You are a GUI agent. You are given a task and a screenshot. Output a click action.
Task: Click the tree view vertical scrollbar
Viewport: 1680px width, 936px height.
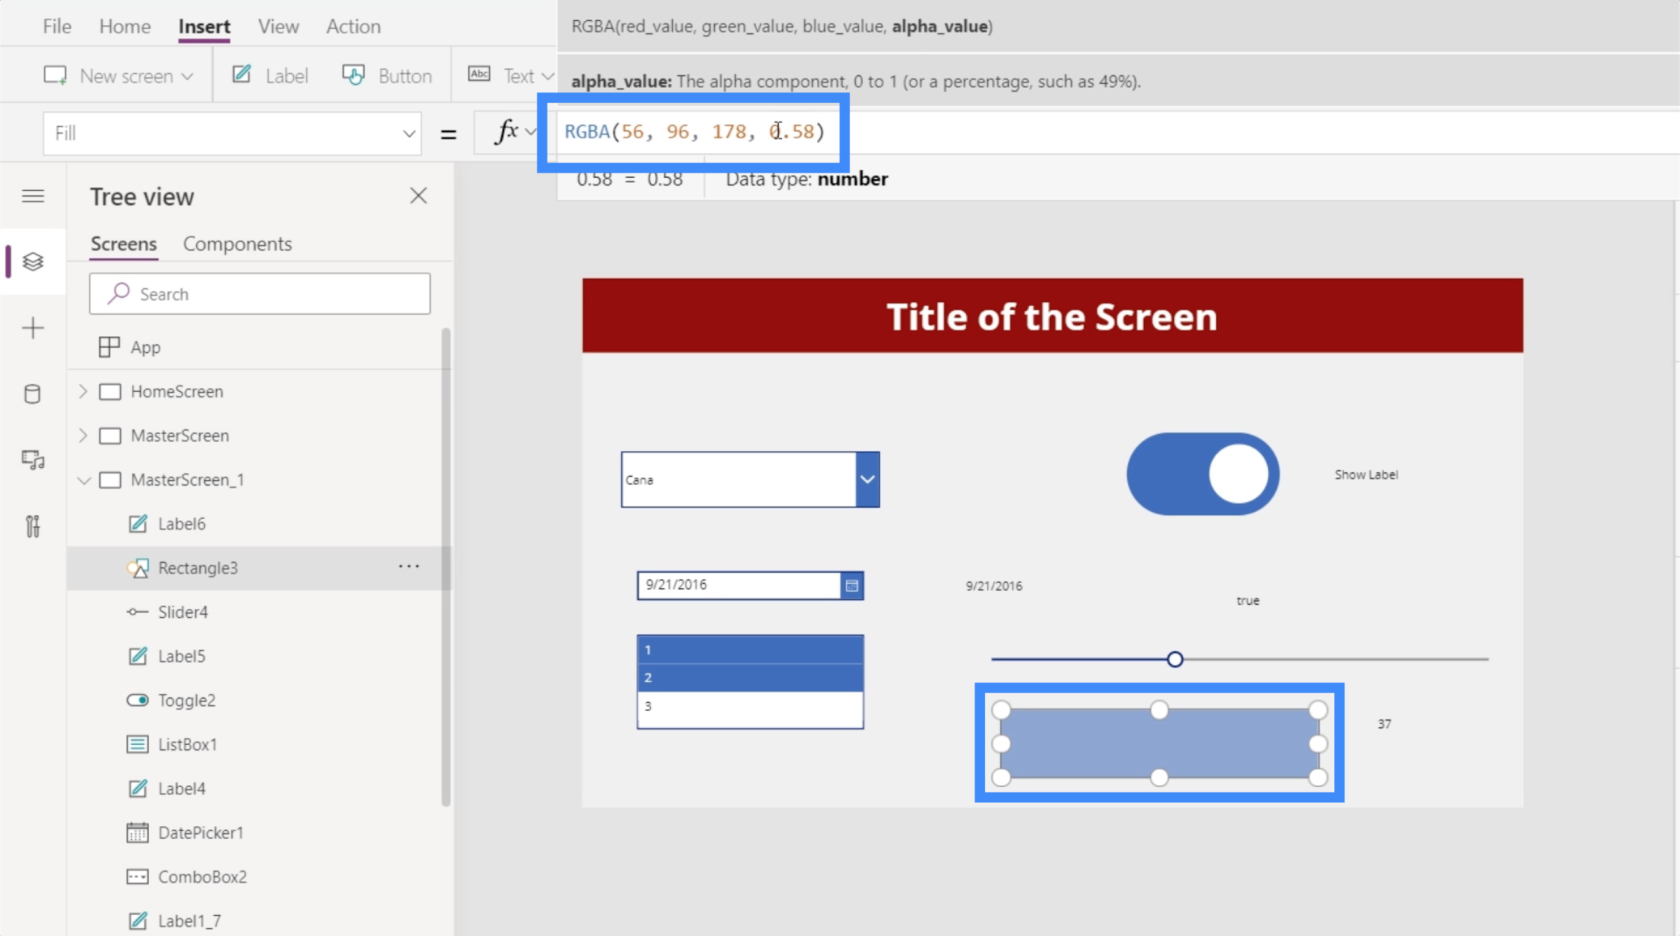tap(446, 567)
